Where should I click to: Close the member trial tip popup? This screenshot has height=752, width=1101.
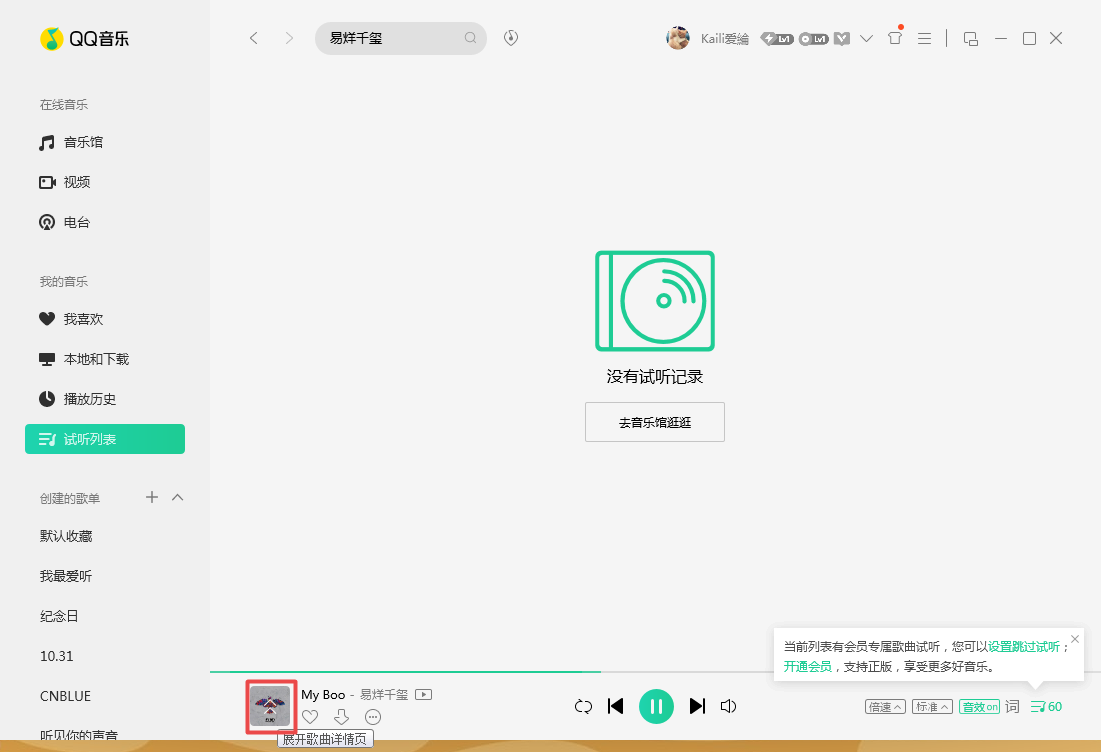[1075, 639]
